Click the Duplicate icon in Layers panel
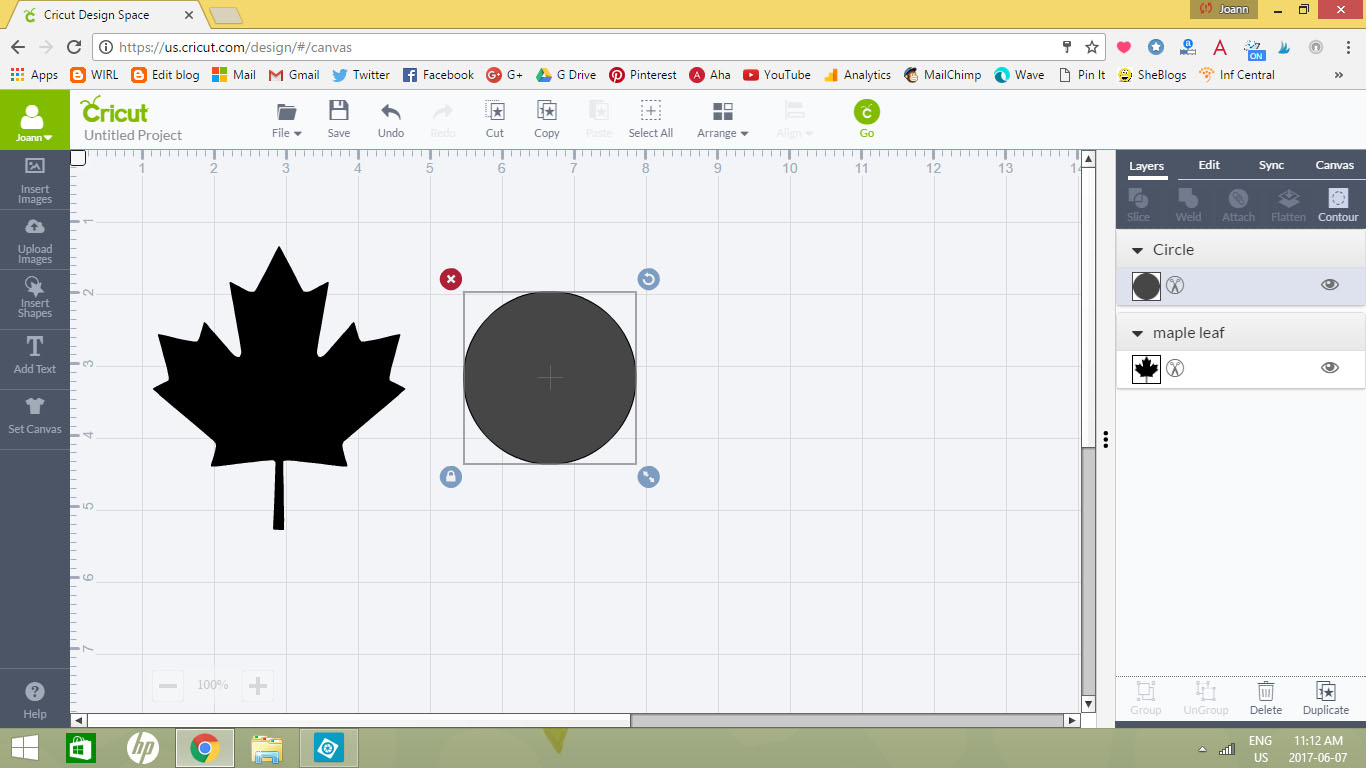1366x768 pixels. point(1326,697)
